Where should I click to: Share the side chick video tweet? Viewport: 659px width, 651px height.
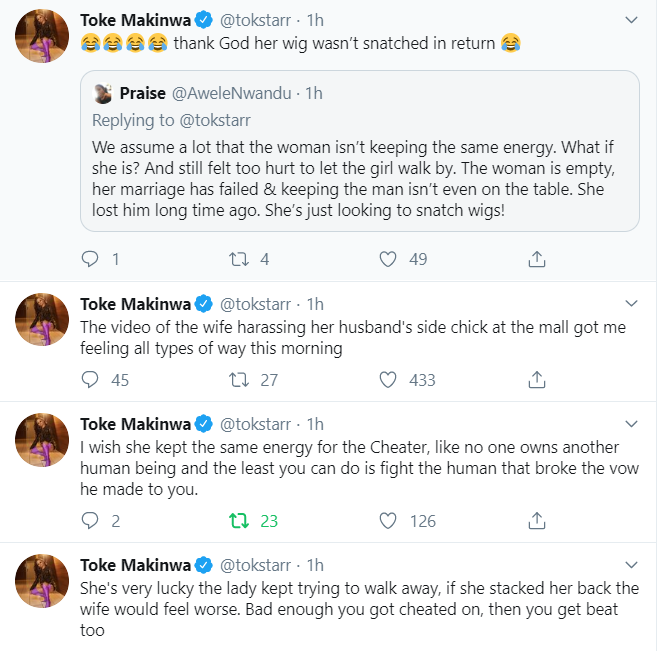(x=536, y=379)
